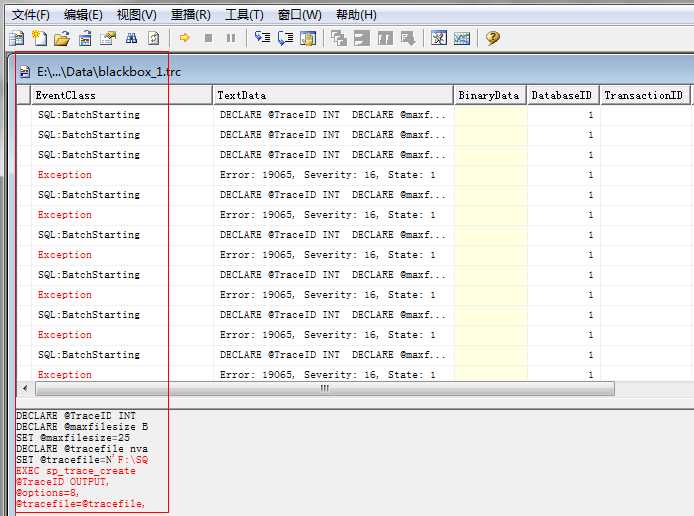The image size is (694, 516).
Task: Select the EventClass column header
Action: tap(121, 95)
